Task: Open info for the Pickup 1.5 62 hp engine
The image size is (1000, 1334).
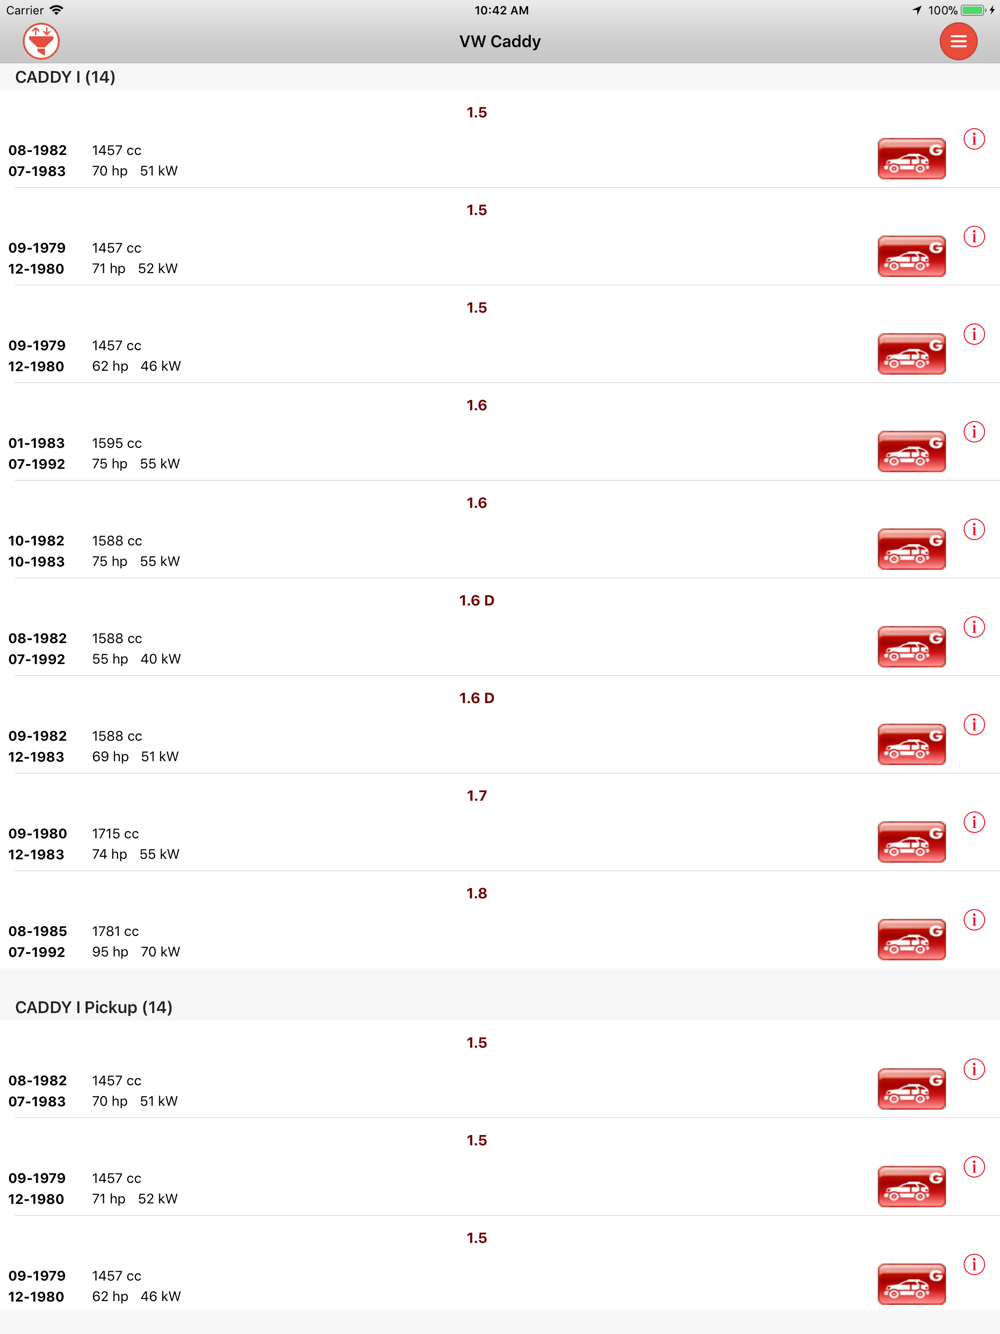Action: point(974,1265)
